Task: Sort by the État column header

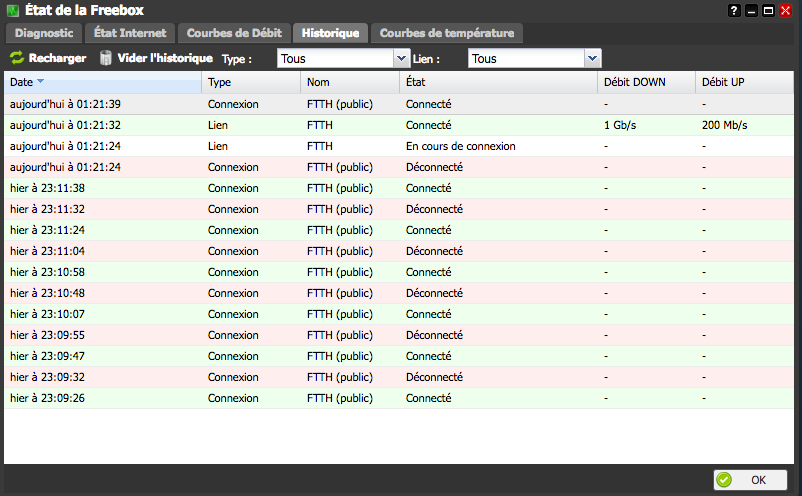Action: pos(498,82)
